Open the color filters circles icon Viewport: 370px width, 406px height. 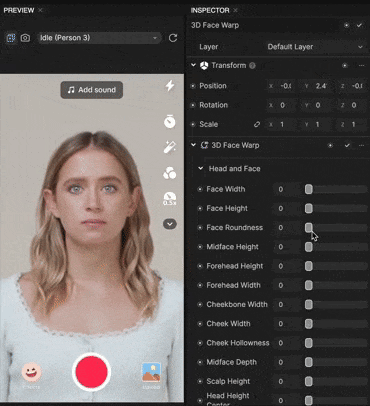170,173
